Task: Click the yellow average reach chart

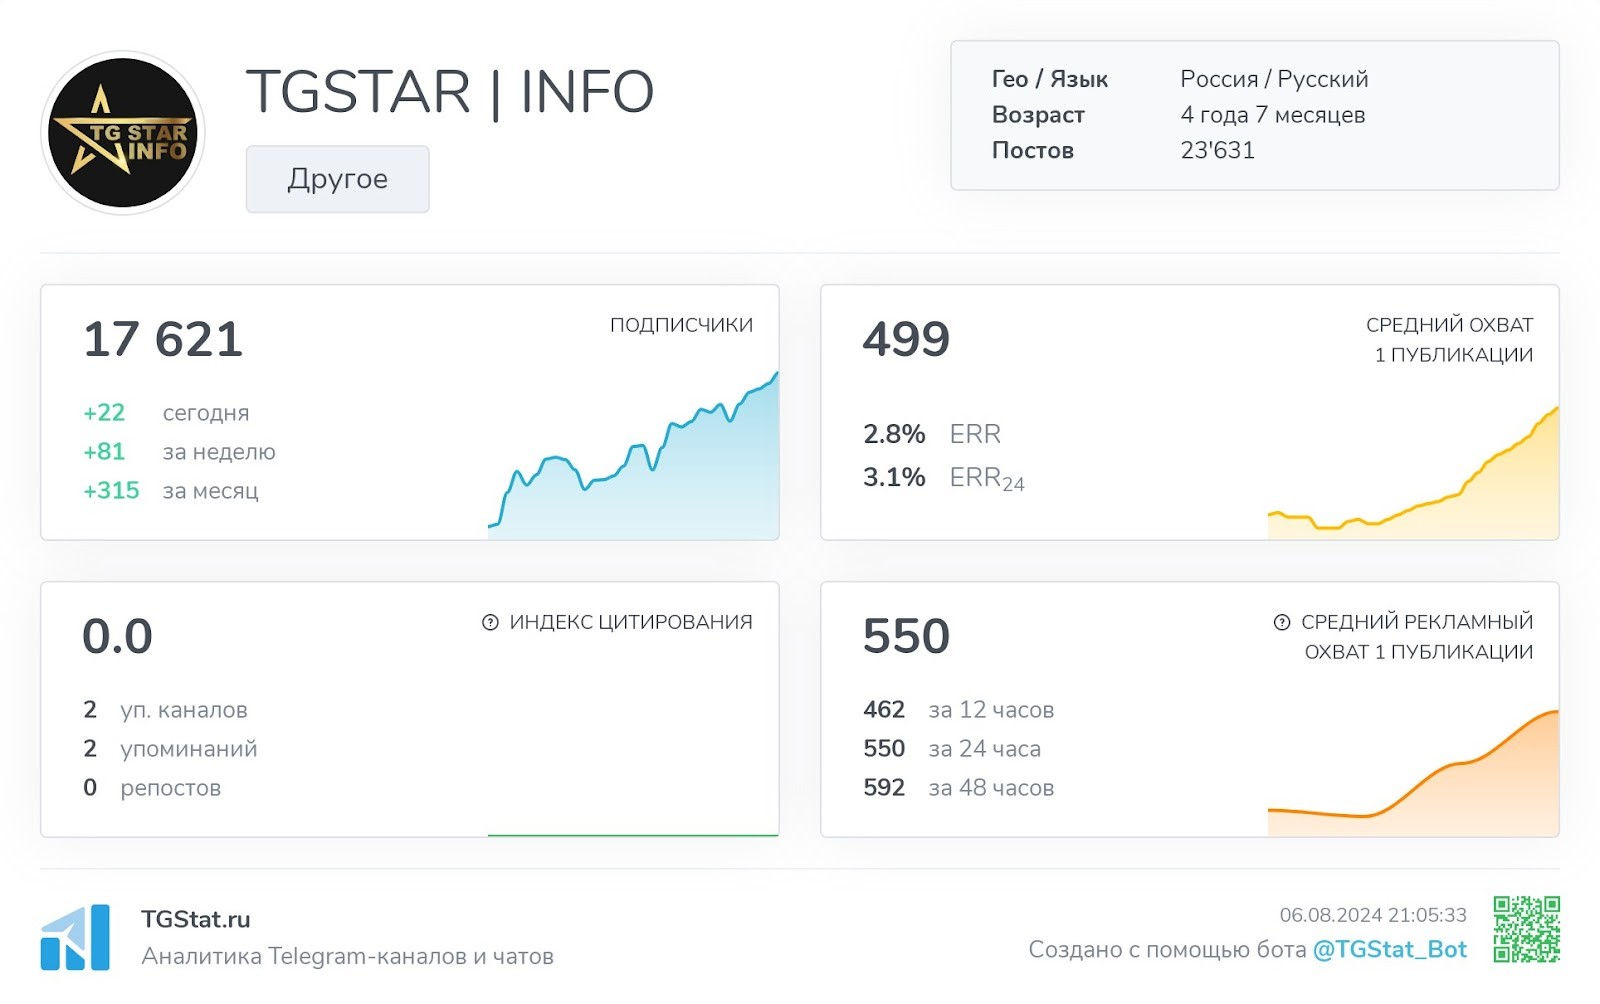Action: click(1413, 473)
